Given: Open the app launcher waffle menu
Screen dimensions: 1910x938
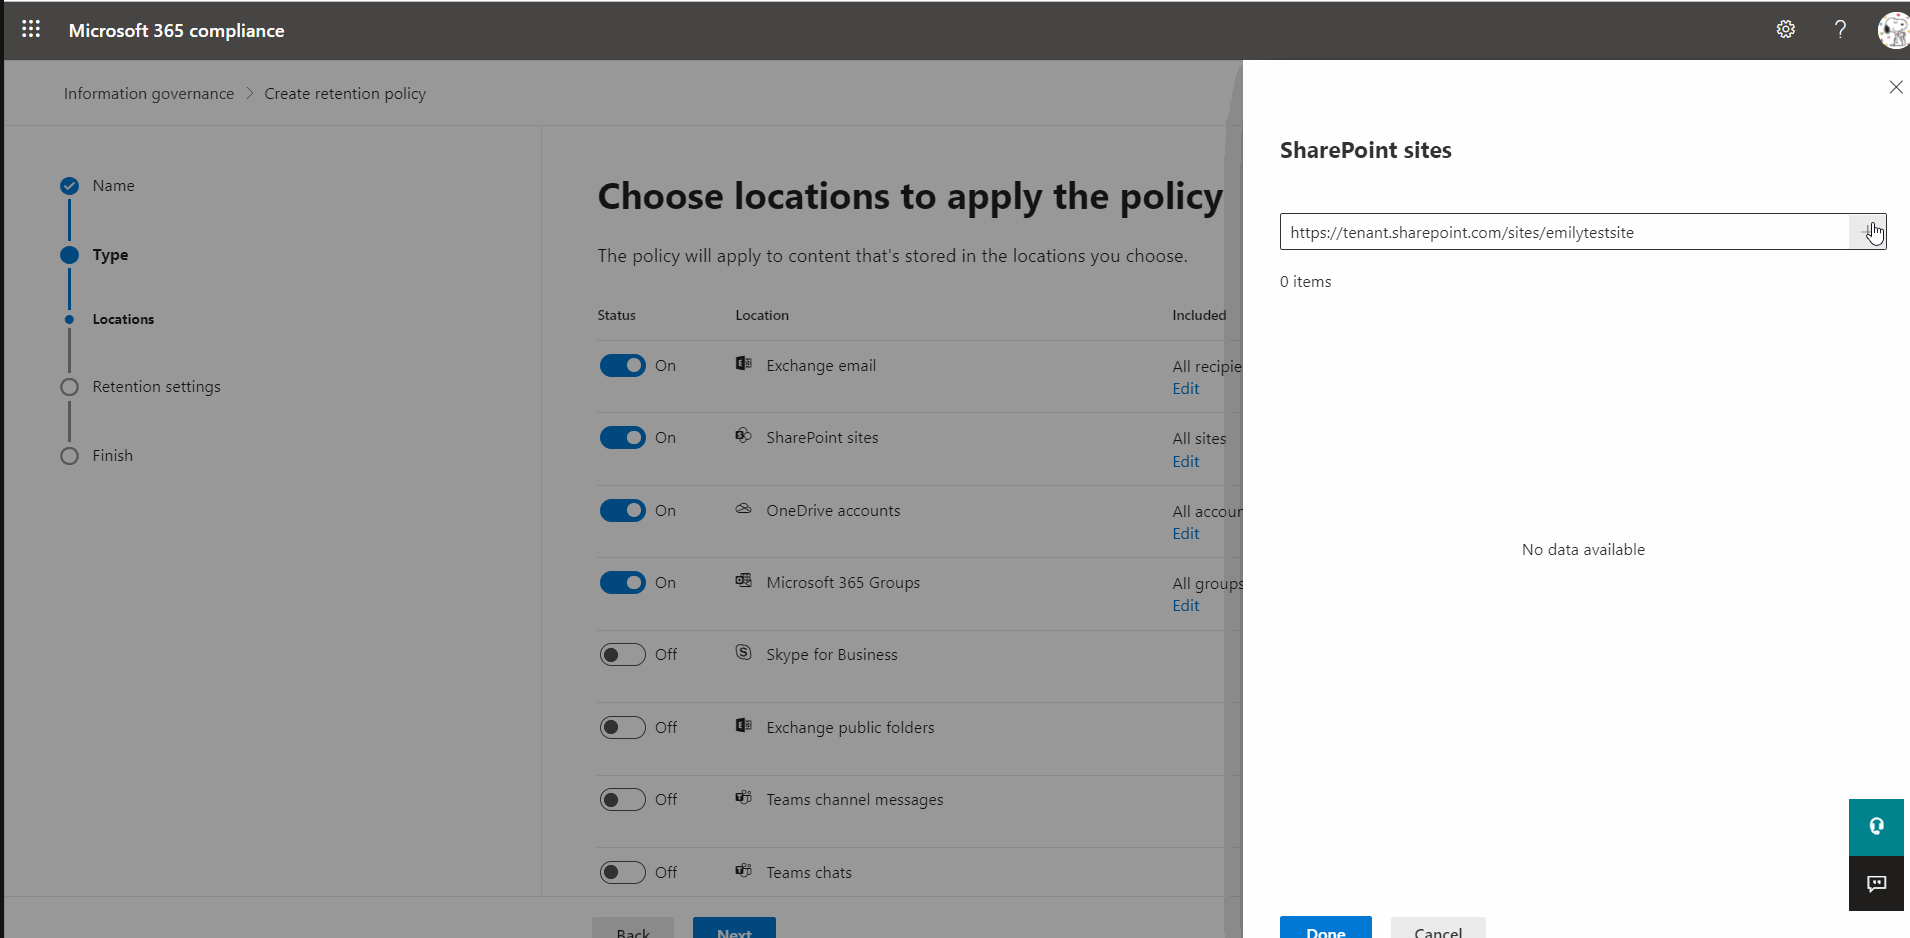Looking at the screenshot, I should point(31,30).
